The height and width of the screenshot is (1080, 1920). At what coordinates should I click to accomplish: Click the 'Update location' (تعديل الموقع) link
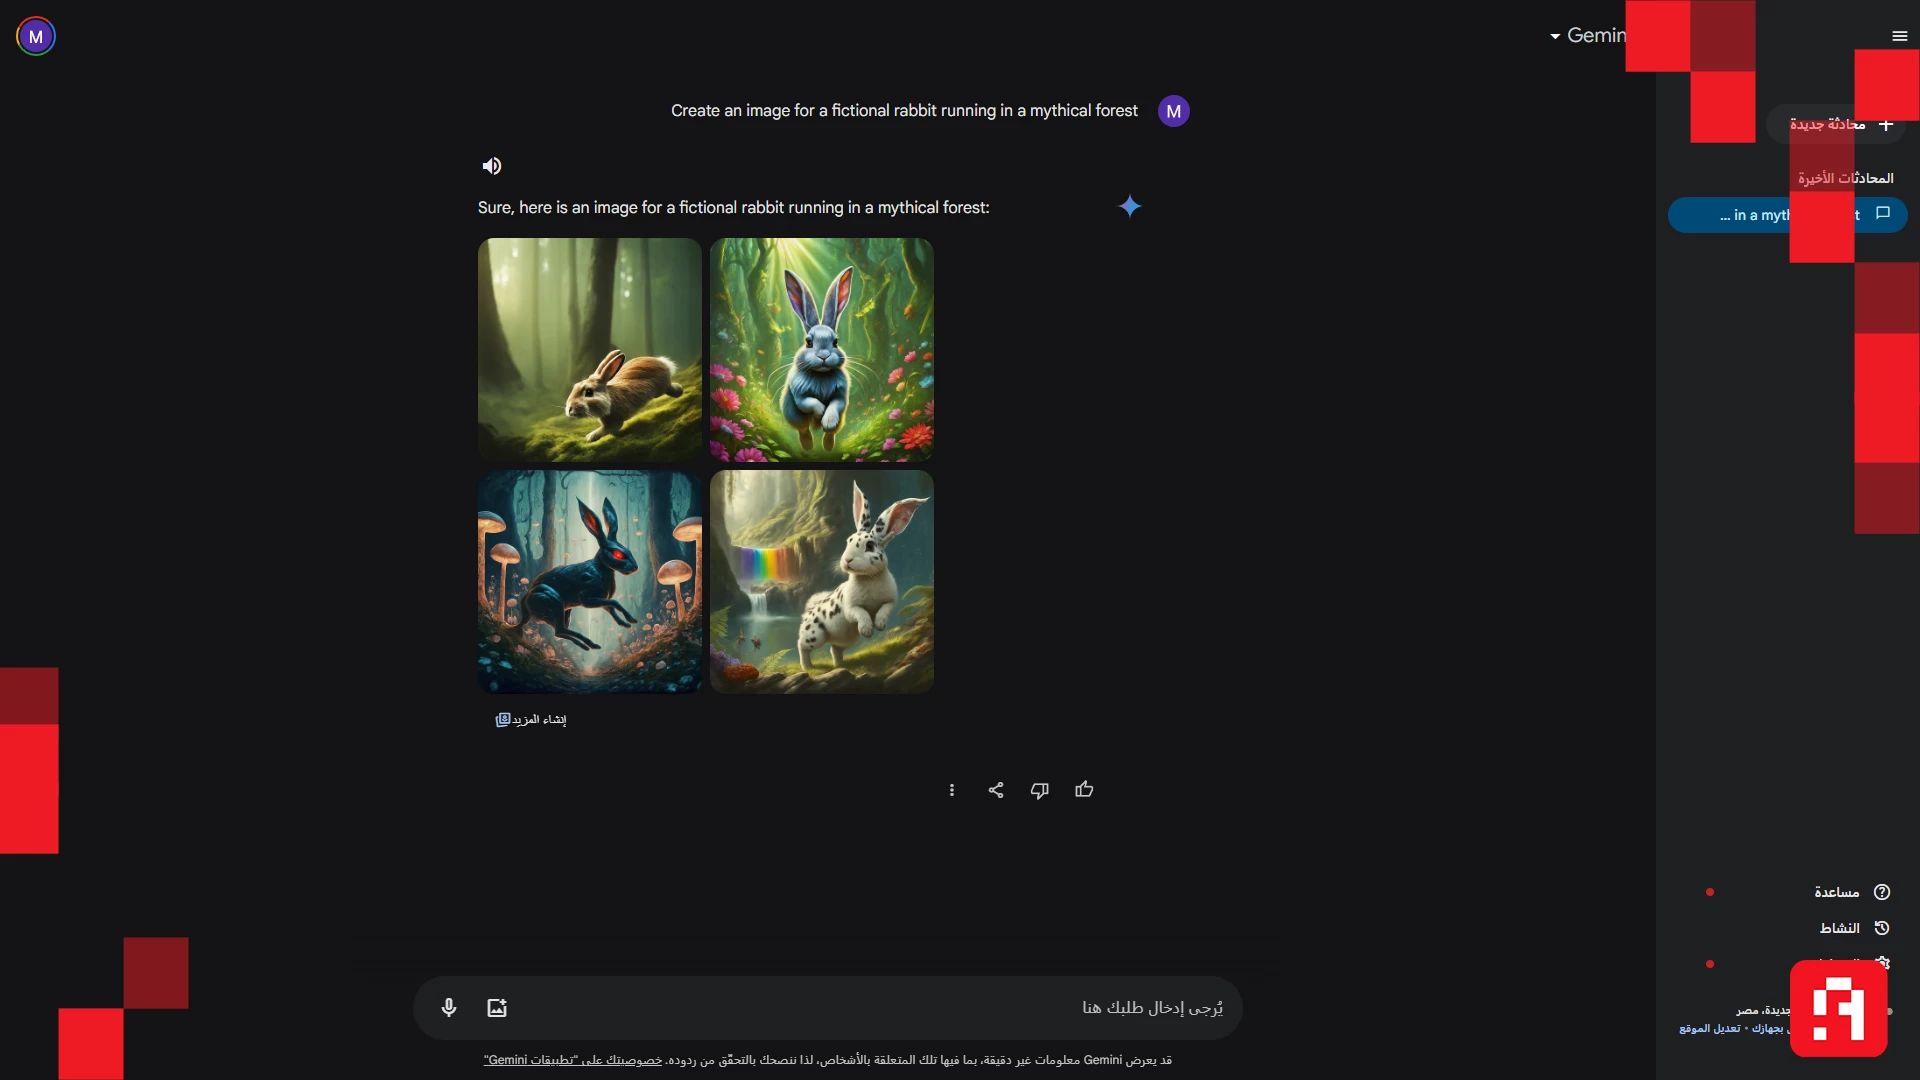(x=1710, y=1028)
